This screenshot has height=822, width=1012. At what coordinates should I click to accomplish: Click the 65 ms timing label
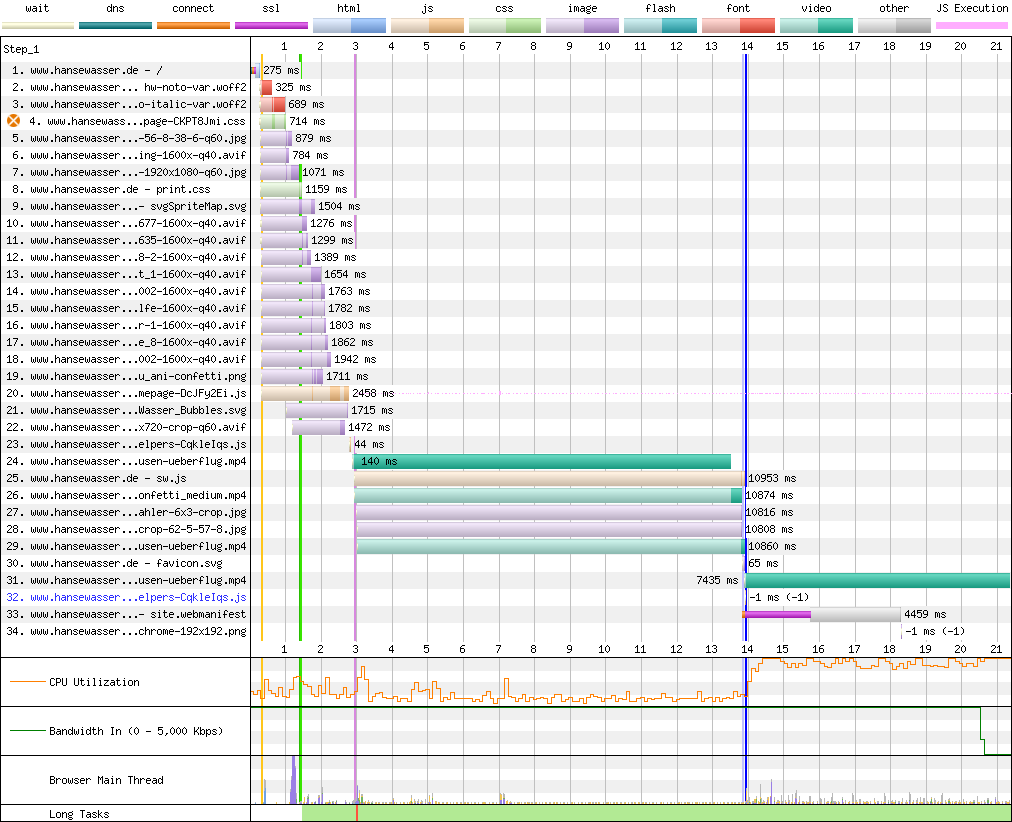click(763, 563)
